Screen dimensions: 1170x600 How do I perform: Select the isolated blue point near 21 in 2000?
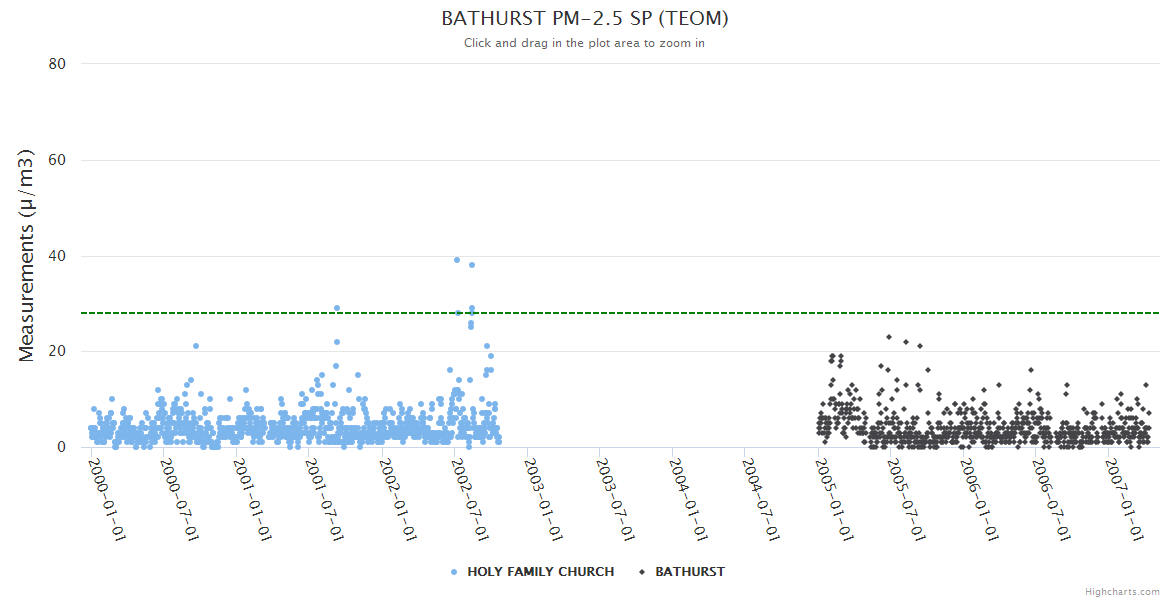[x=196, y=346]
